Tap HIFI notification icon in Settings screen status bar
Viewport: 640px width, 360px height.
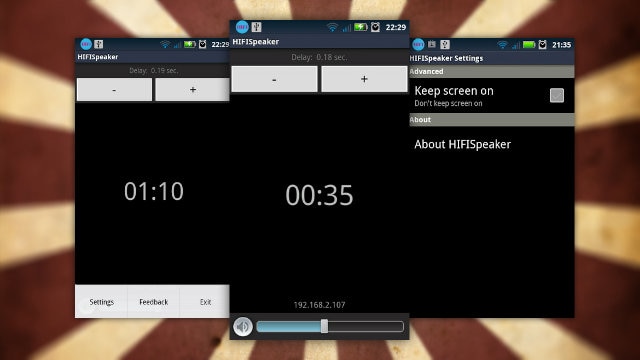pos(418,44)
